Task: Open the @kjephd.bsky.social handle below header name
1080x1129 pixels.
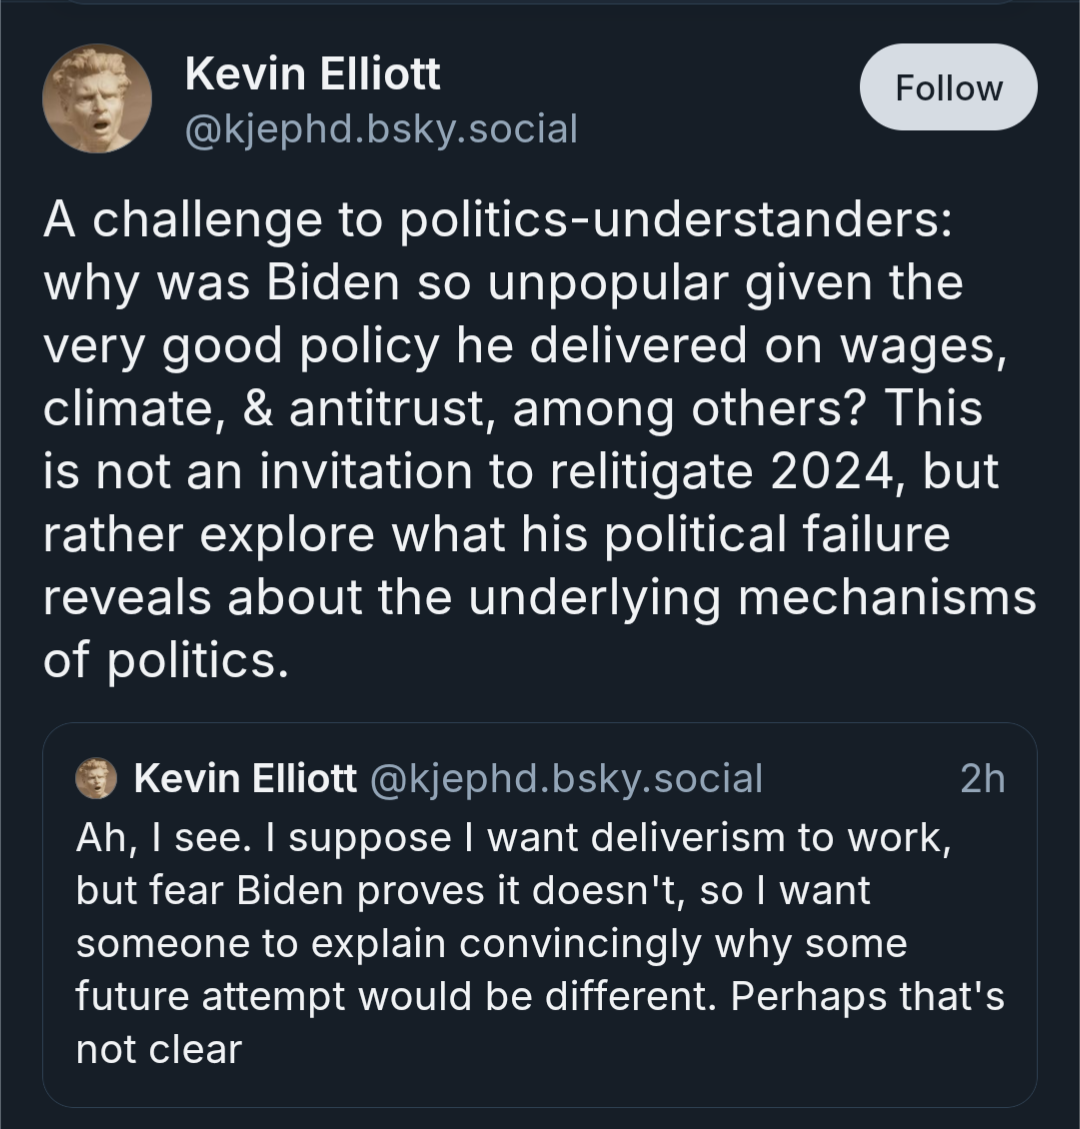Action: point(381,128)
